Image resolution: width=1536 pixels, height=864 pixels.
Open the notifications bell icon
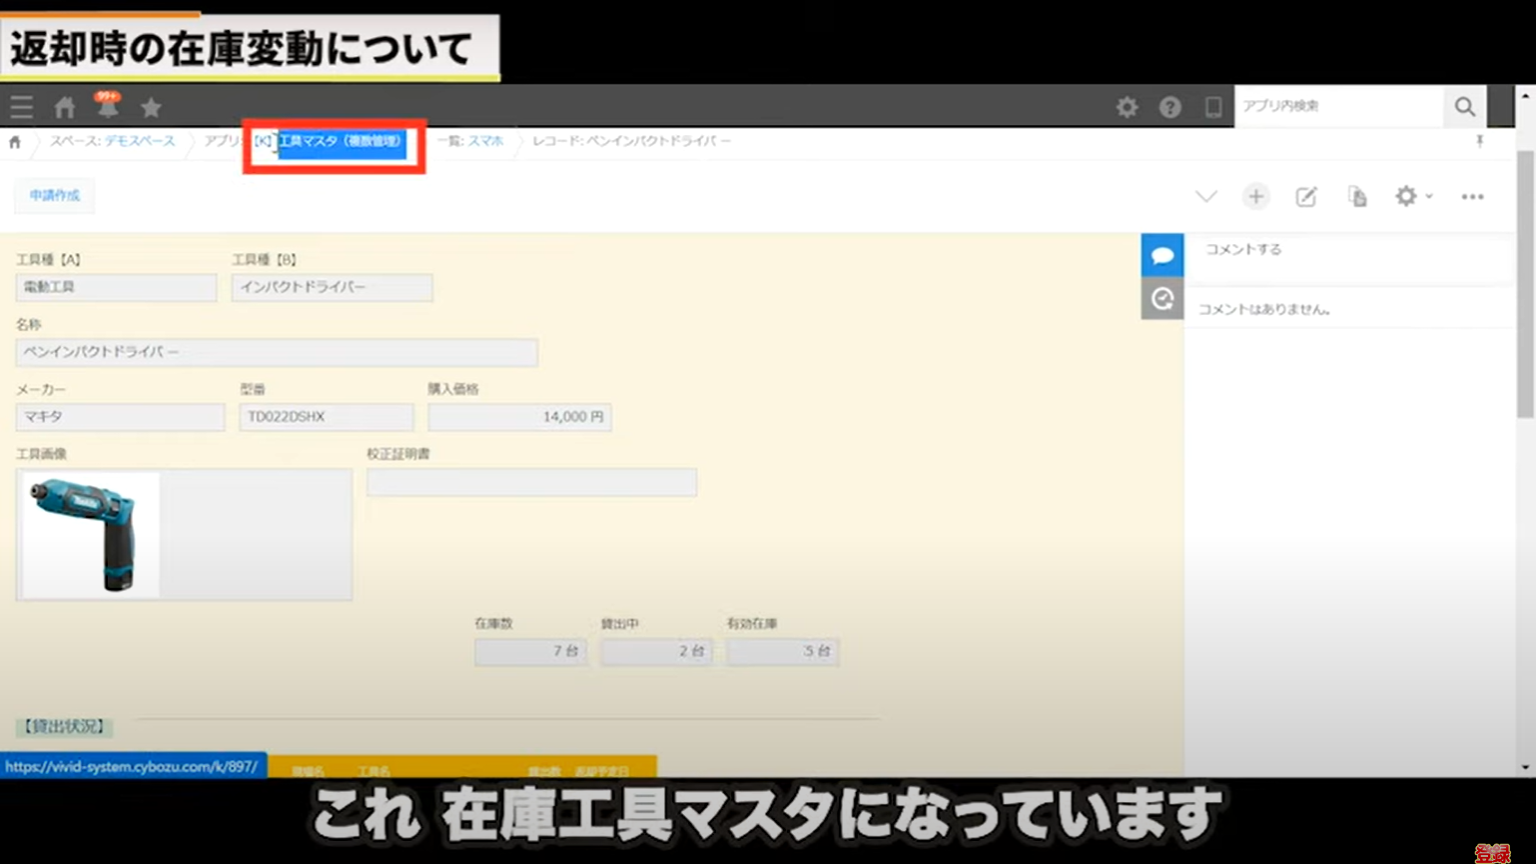point(107,106)
